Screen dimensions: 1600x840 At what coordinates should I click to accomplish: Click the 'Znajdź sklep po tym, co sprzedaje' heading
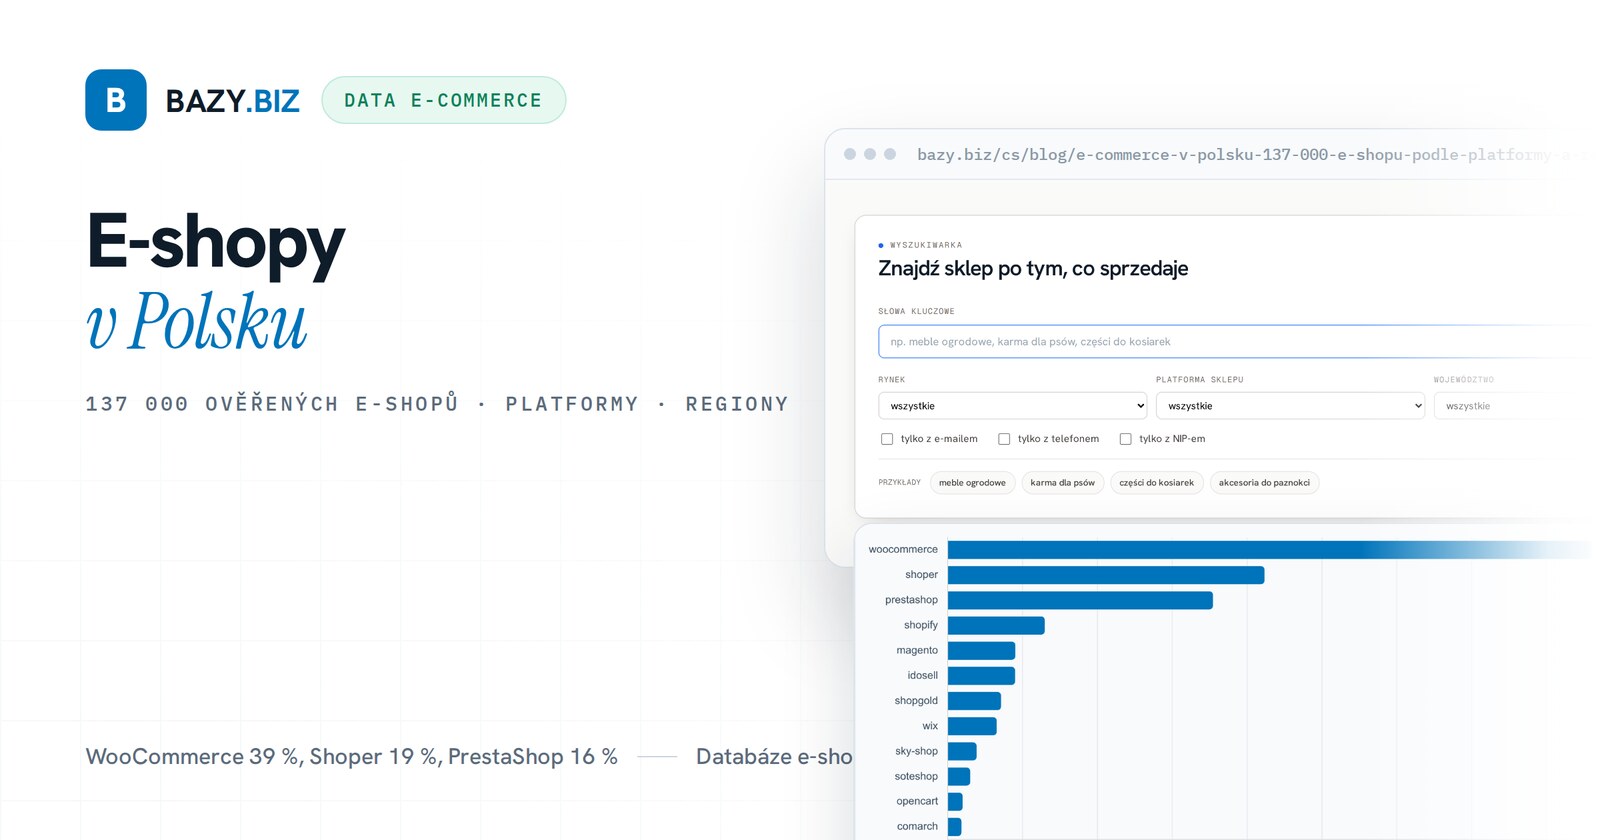click(x=1033, y=268)
